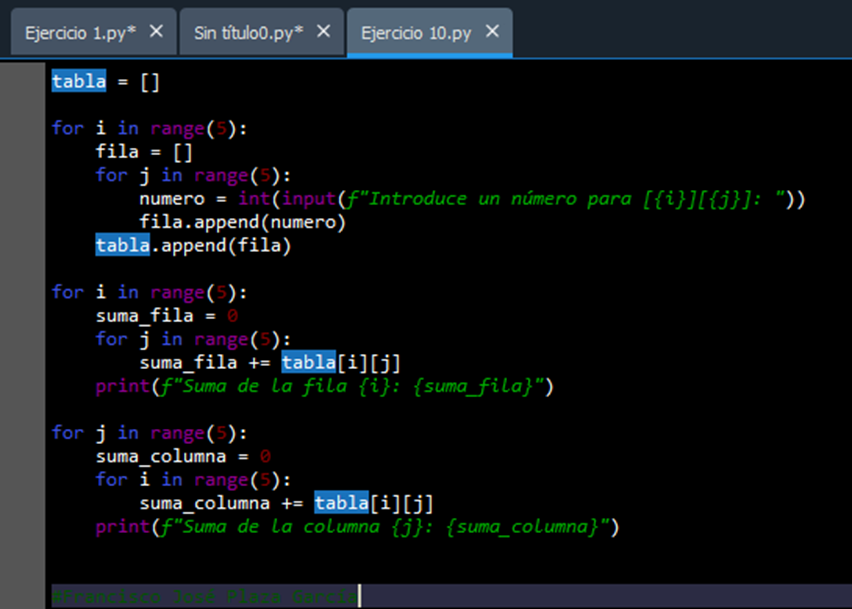Viewport: 852px width, 609px height.
Task: Select the Ejercicio 10.py tab
Action: click(x=415, y=33)
